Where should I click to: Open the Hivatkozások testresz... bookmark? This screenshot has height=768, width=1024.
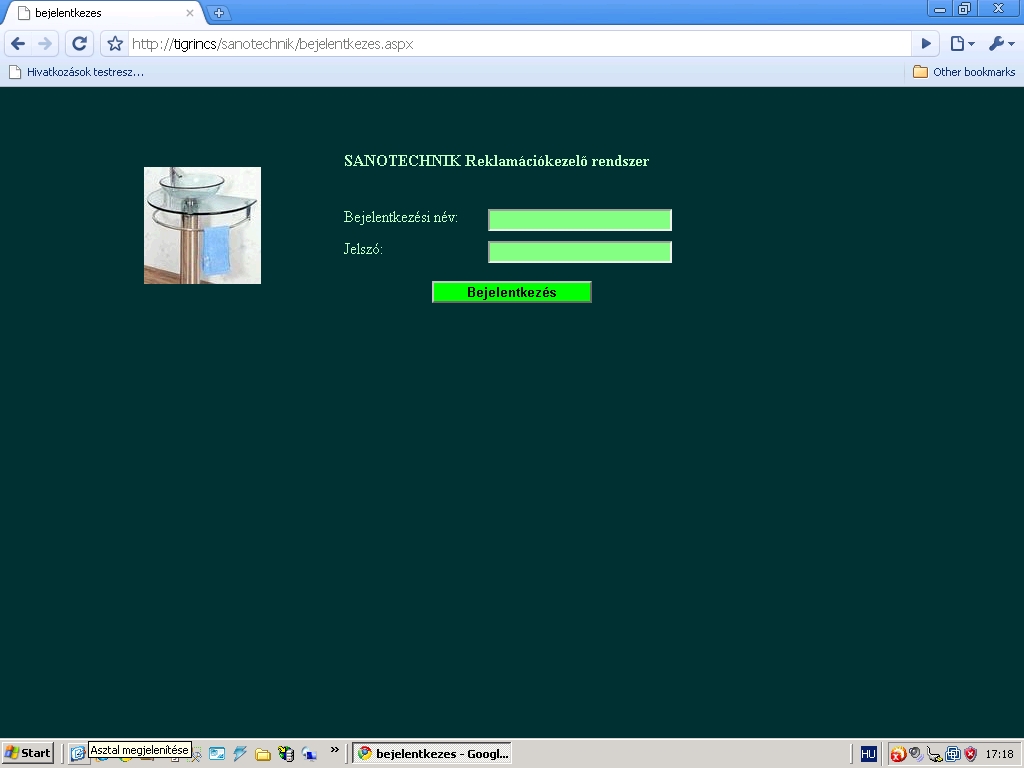(x=76, y=72)
